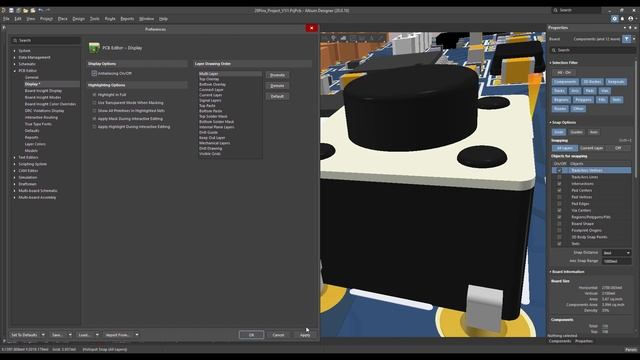Viewport: 640px width, 360px height.
Task: Toggle the Polygons selection filter
Action: [x=583, y=100]
